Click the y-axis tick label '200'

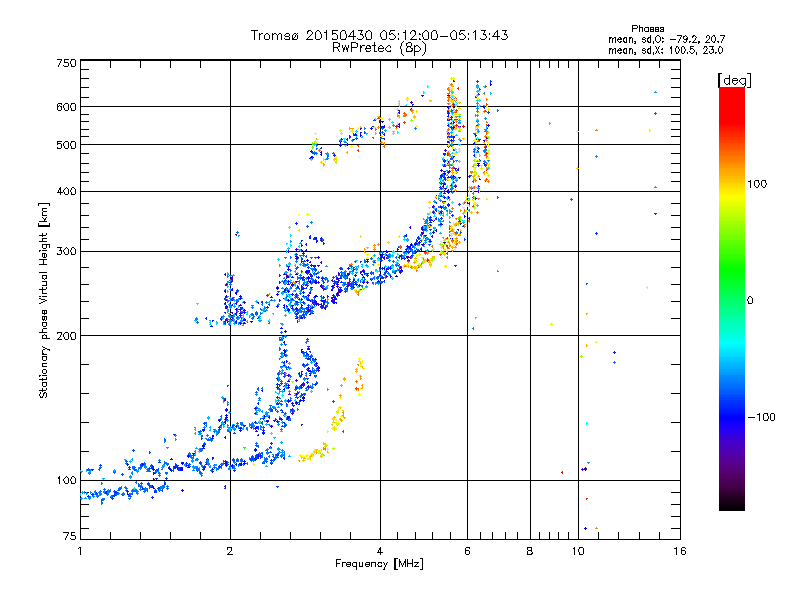click(x=66, y=336)
